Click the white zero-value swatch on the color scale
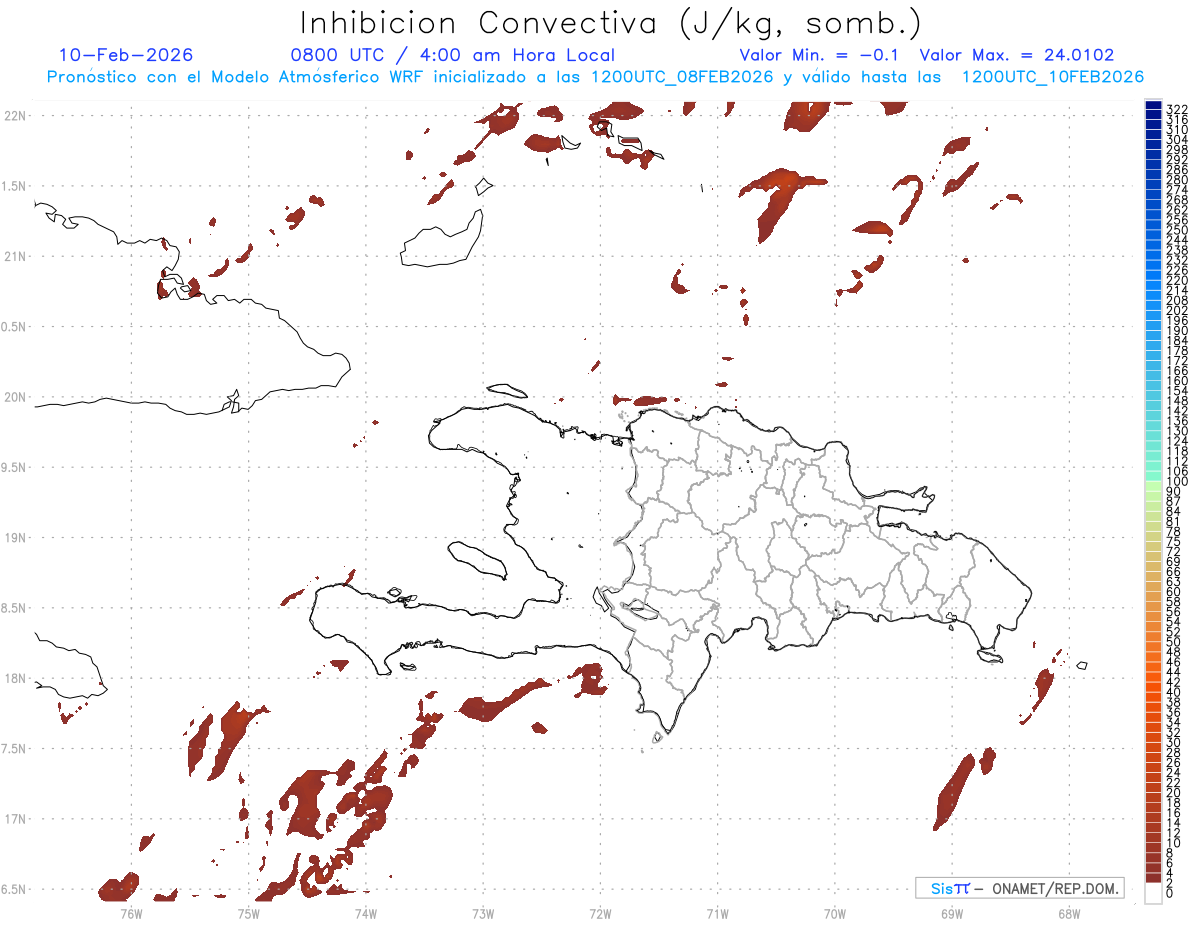 (1153, 893)
